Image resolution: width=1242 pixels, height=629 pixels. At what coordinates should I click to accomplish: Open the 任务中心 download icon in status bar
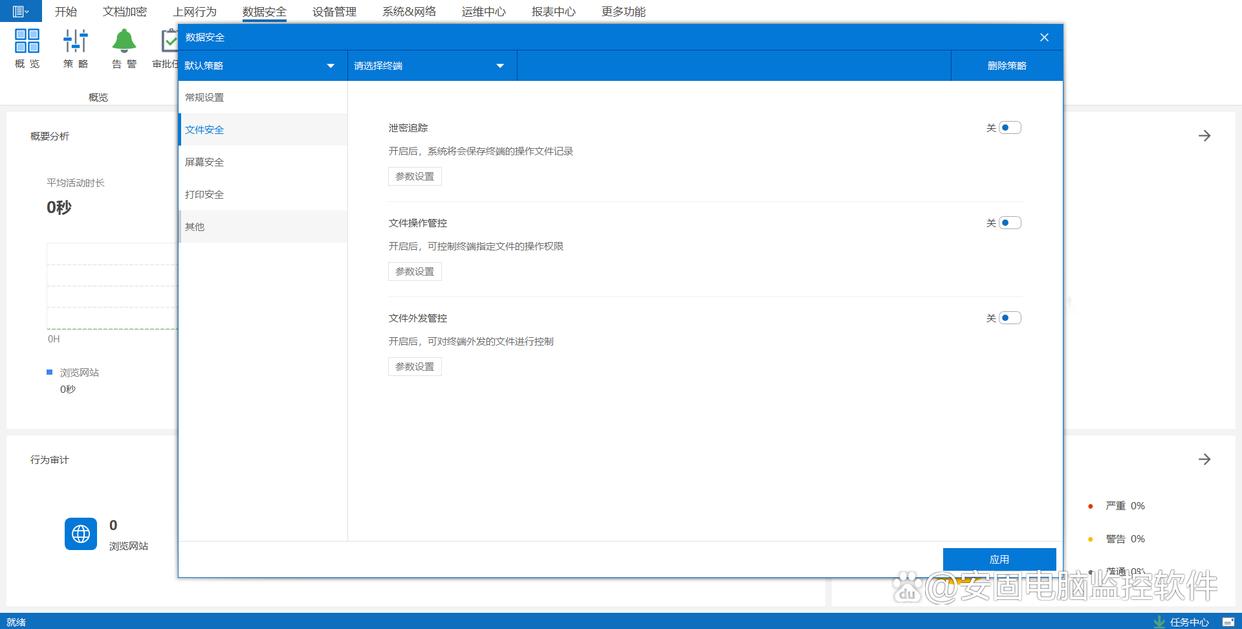click(x=1159, y=621)
